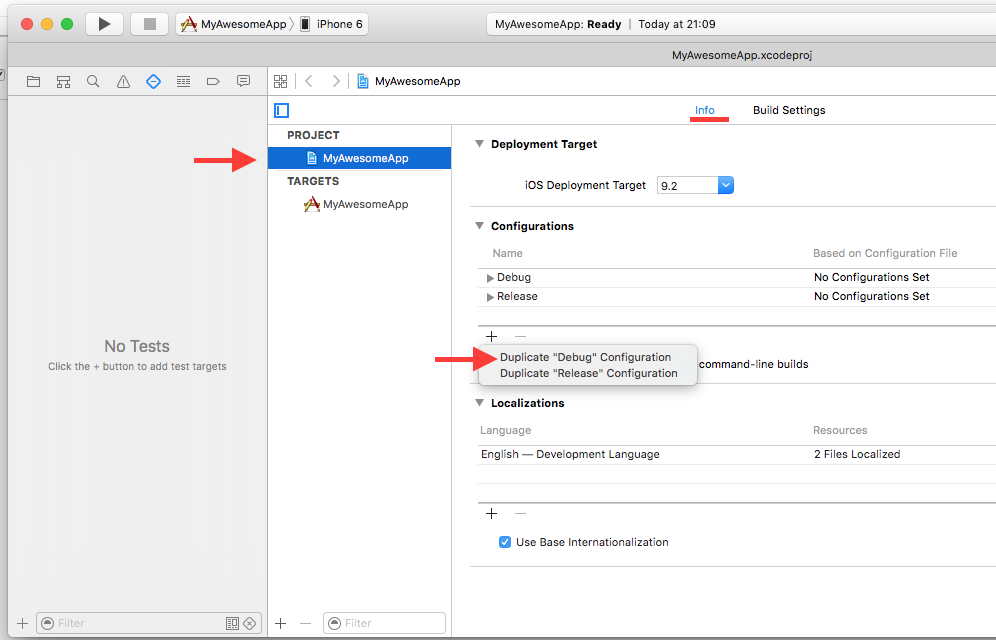The image size is (996, 640).
Task: Toggle the navigator filter scope icon
Action: (232, 623)
